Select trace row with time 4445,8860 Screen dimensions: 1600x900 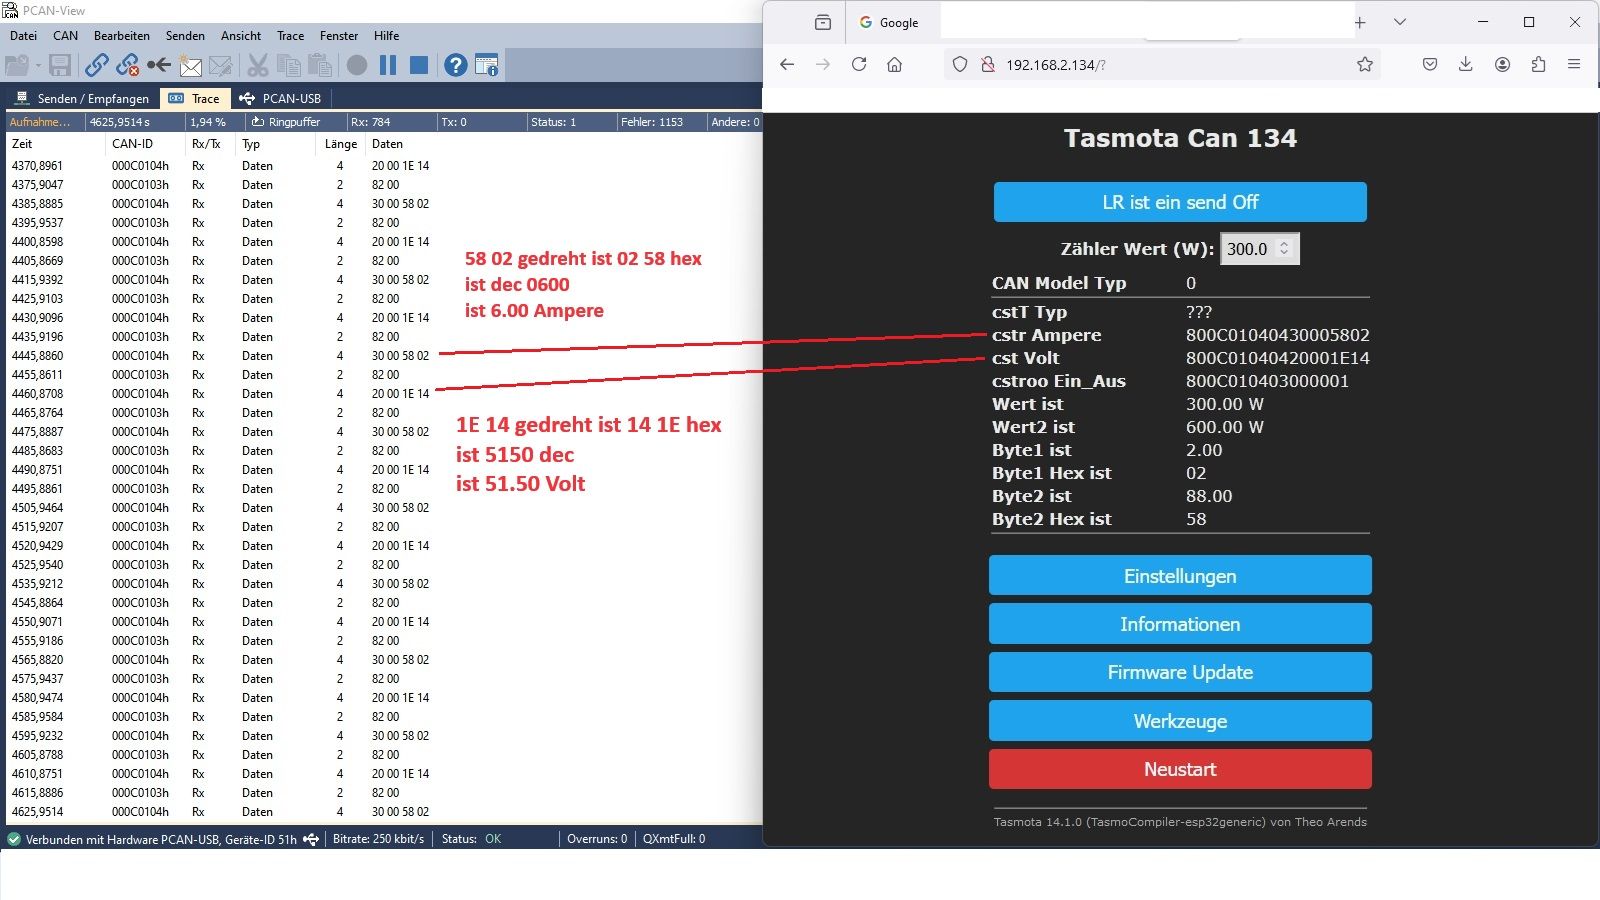tap(384, 356)
